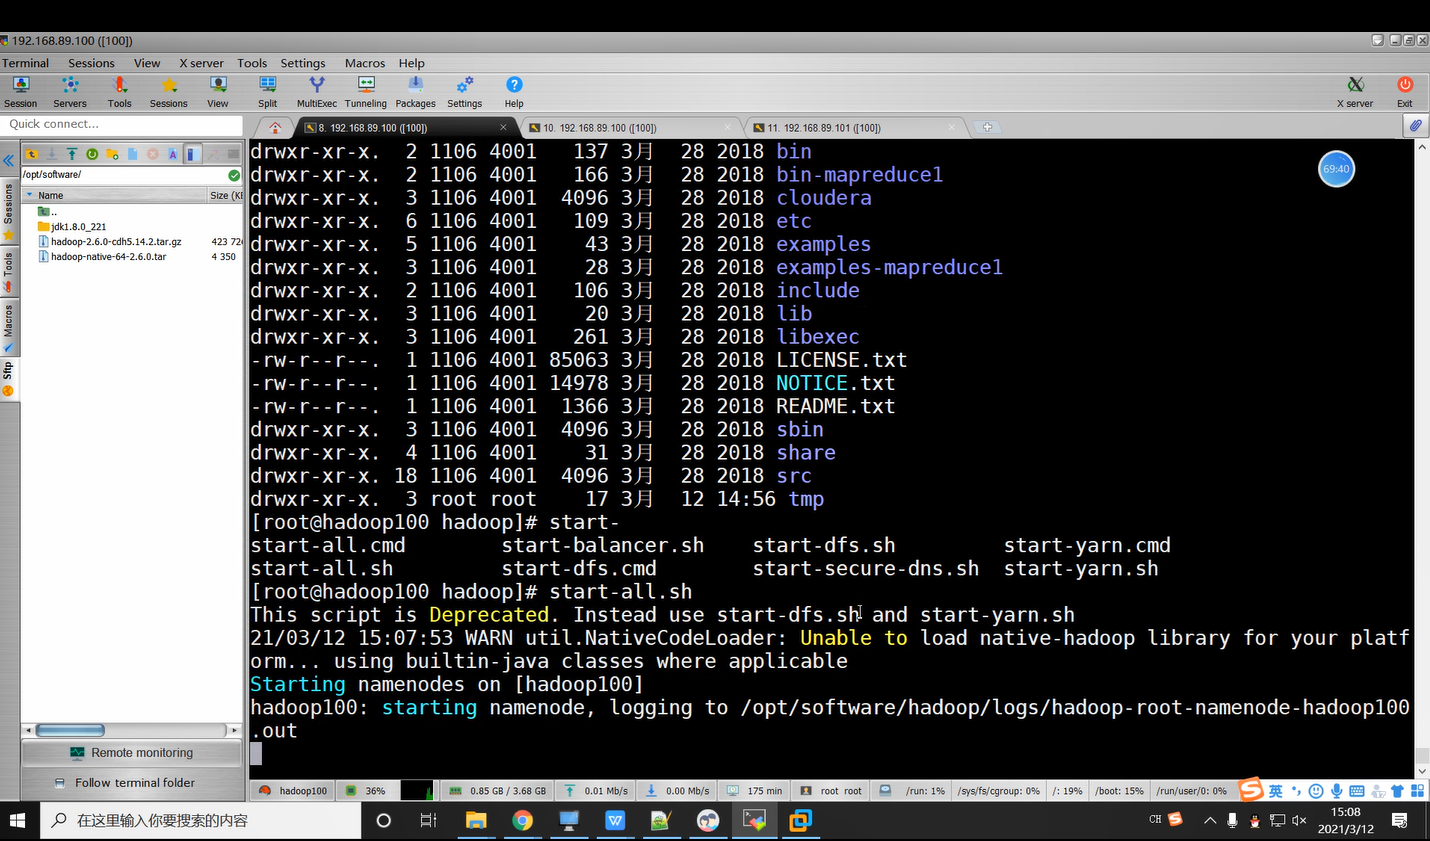Sort files by the Name column header
Screen dimensions: 1430x841
point(114,195)
